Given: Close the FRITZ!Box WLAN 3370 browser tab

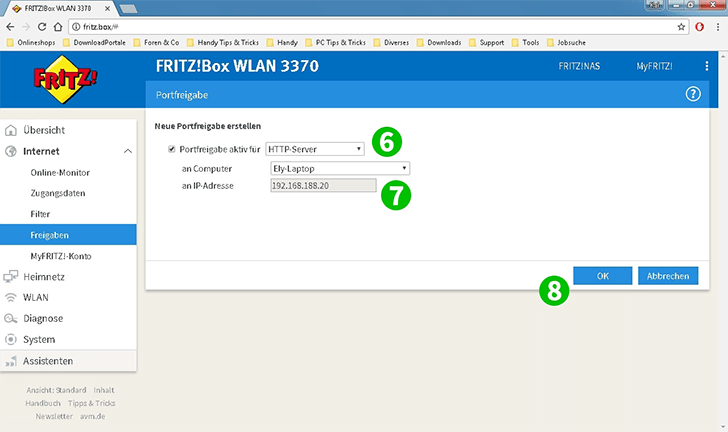Looking at the screenshot, I should [107, 8].
